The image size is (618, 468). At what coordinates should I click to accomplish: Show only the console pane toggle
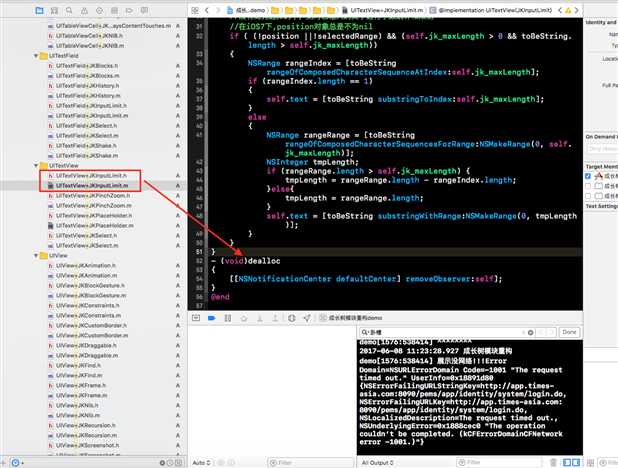pyautogui.click(x=576, y=462)
